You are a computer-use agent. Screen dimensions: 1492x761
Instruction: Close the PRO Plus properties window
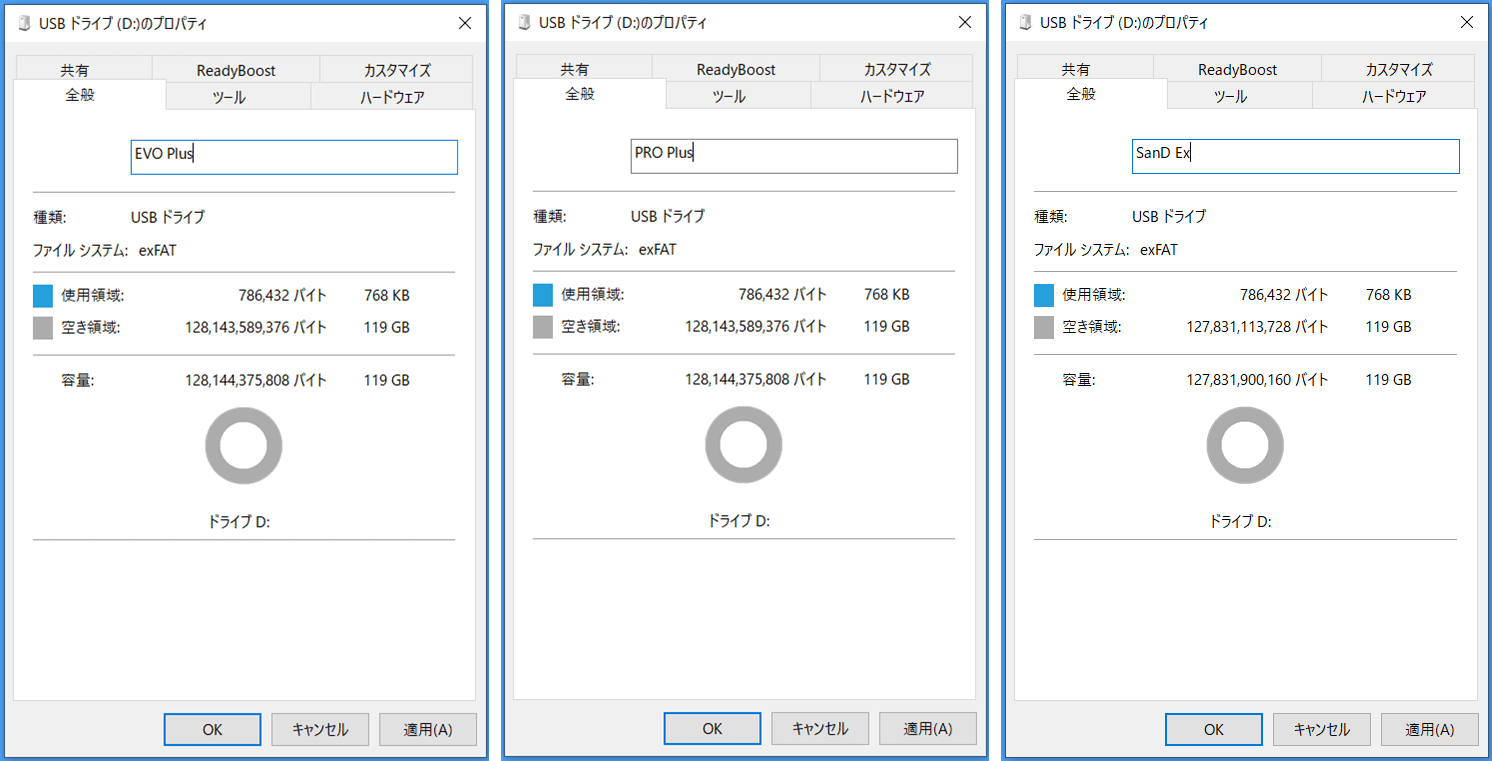tap(965, 22)
